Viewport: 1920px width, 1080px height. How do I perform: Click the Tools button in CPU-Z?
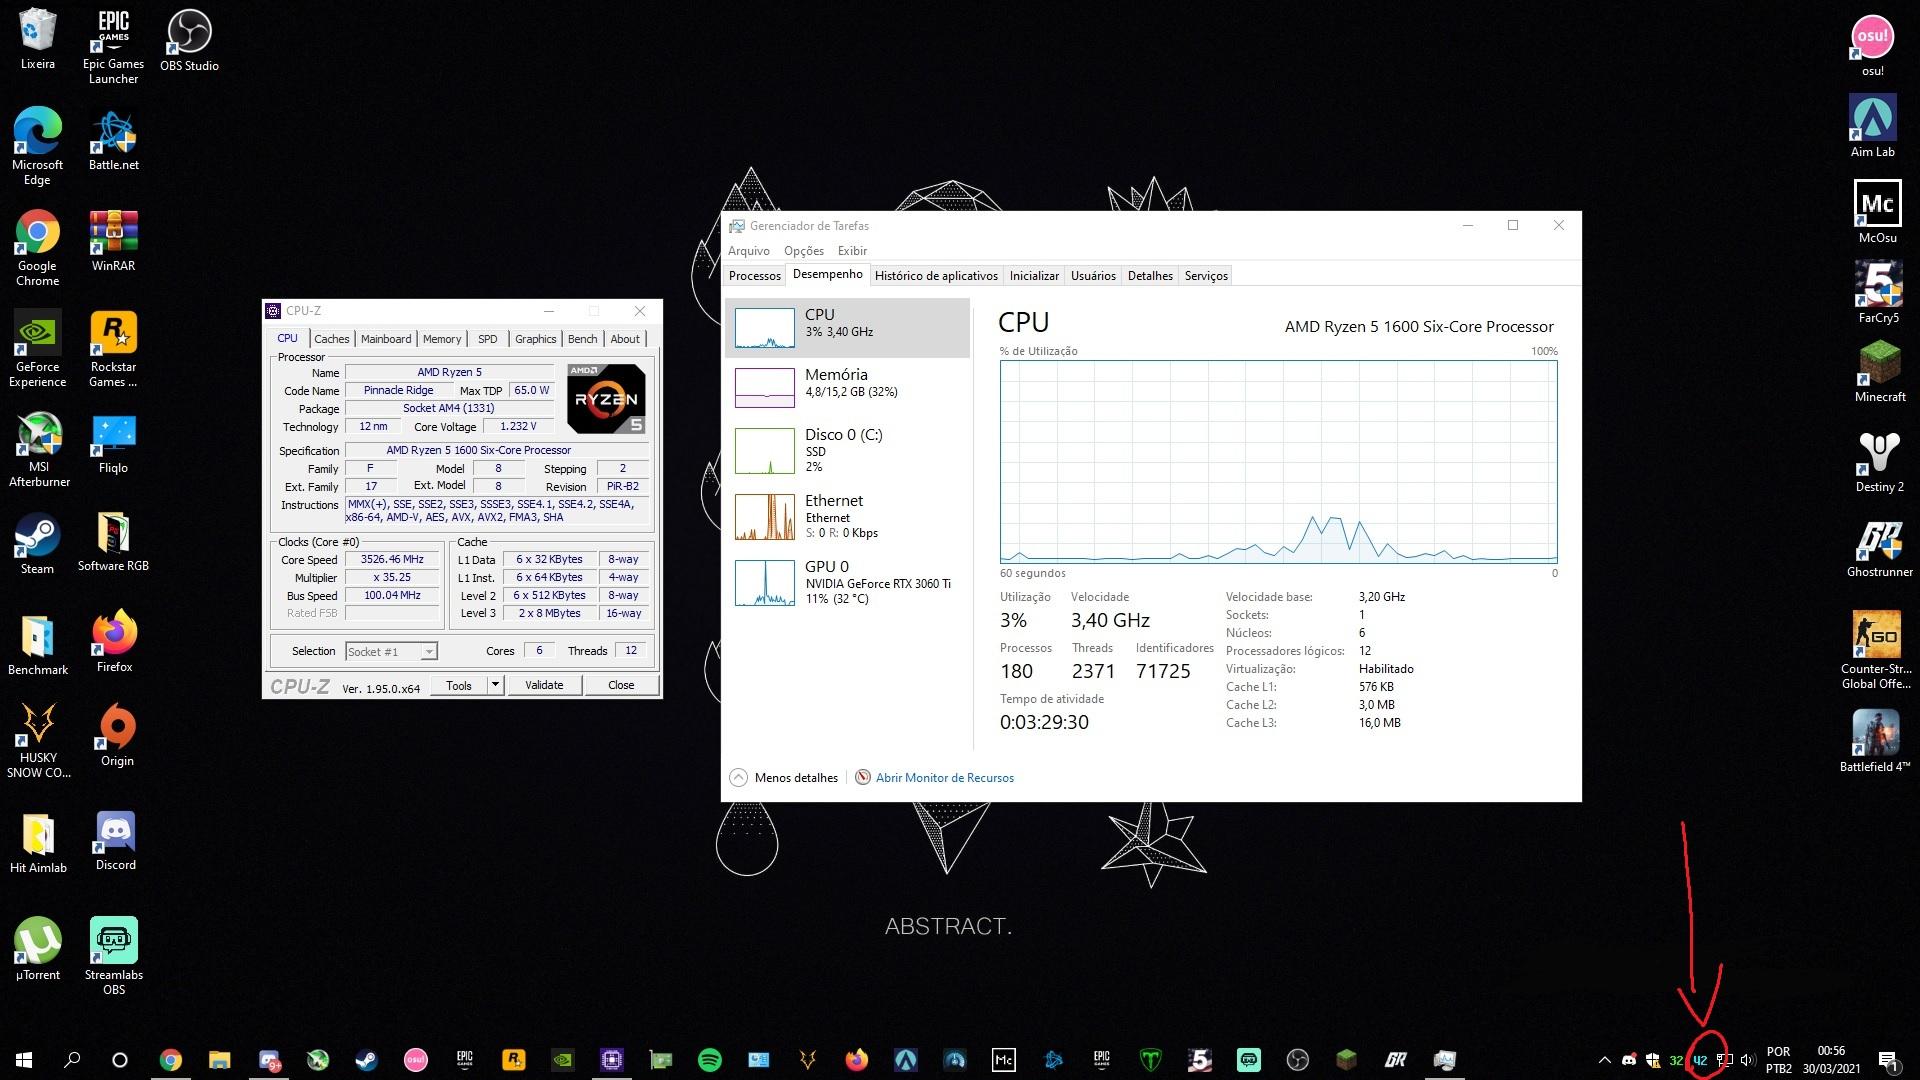[x=459, y=685]
